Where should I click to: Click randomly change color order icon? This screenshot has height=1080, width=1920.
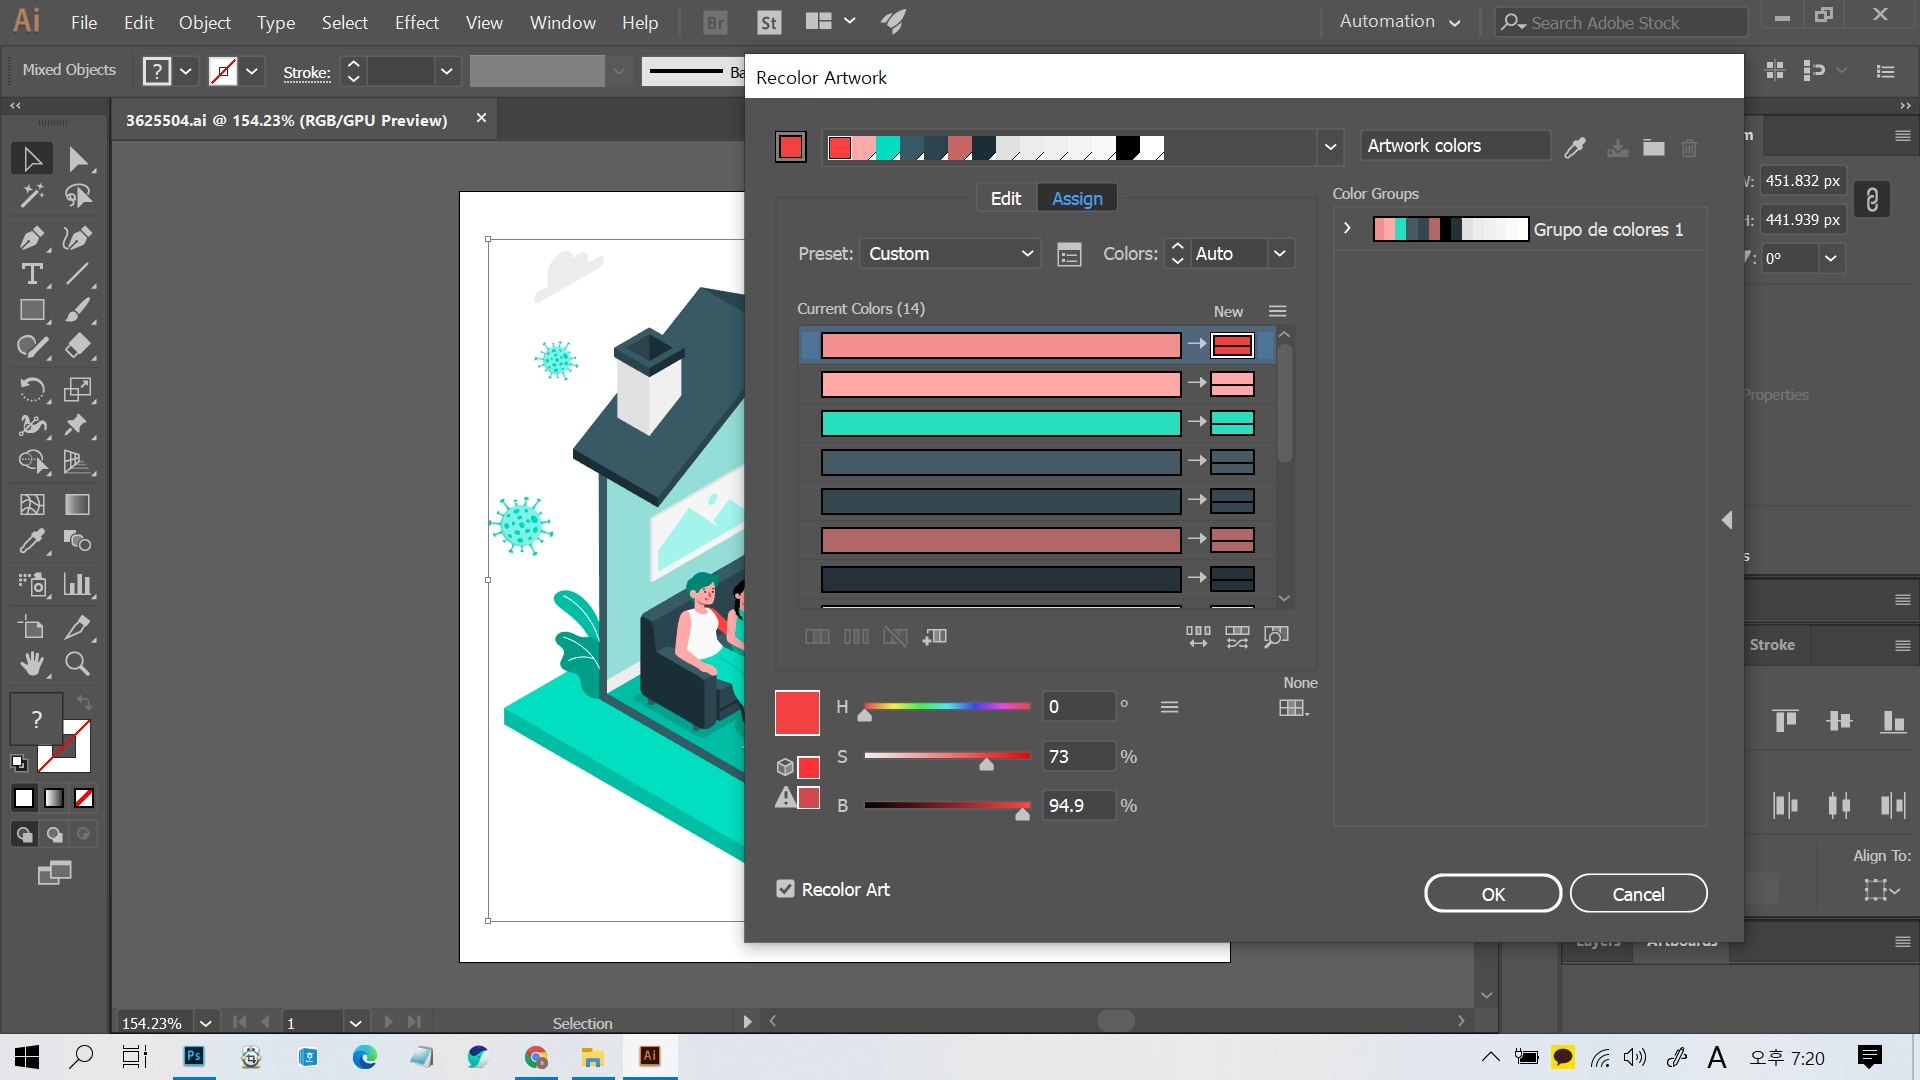(x=1198, y=636)
